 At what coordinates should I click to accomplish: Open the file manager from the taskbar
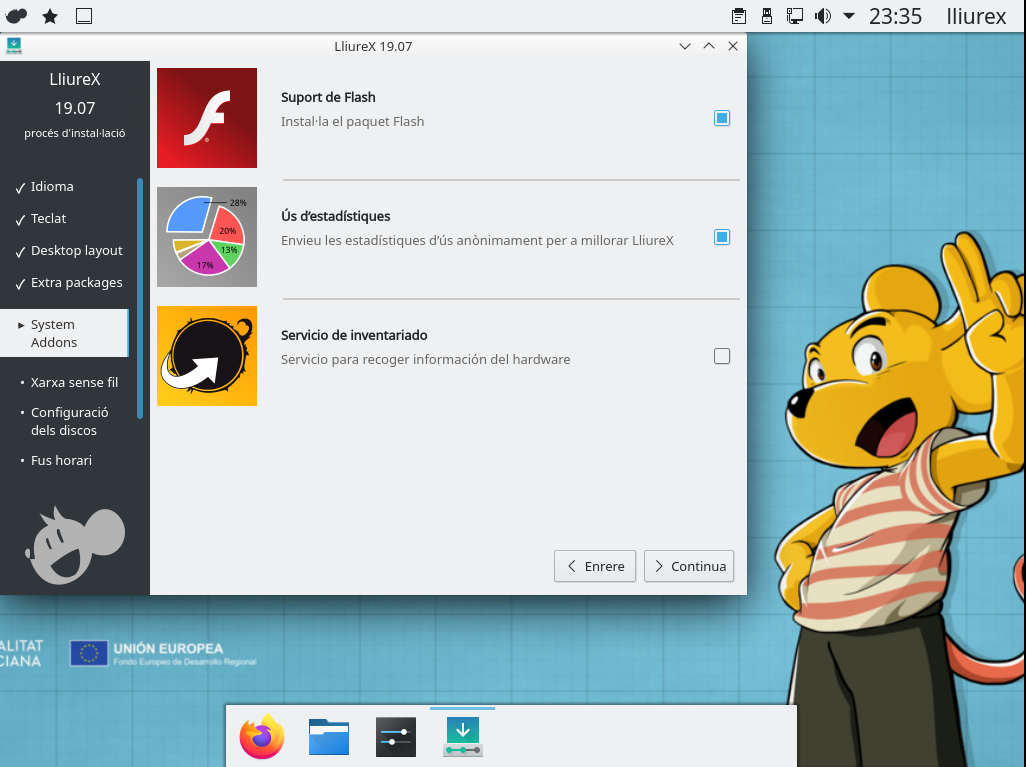[328, 736]
